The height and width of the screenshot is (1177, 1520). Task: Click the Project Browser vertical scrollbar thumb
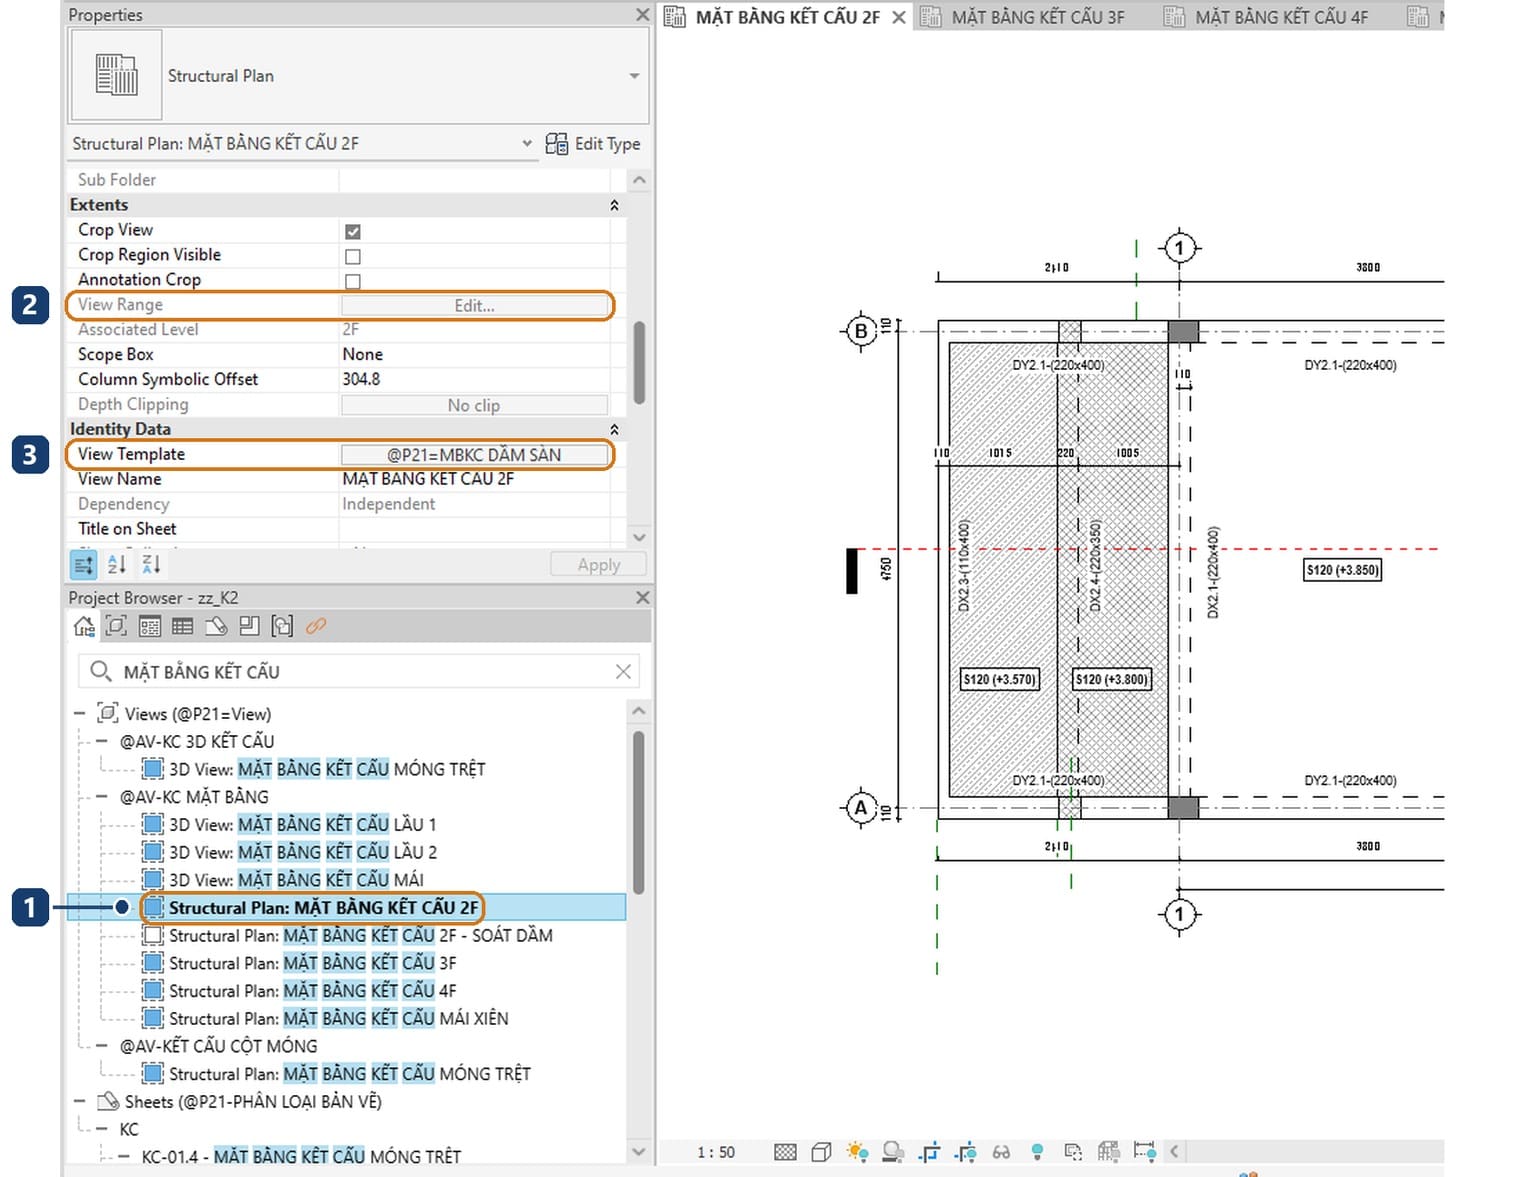pyautogui.click(x=639, y=811)
